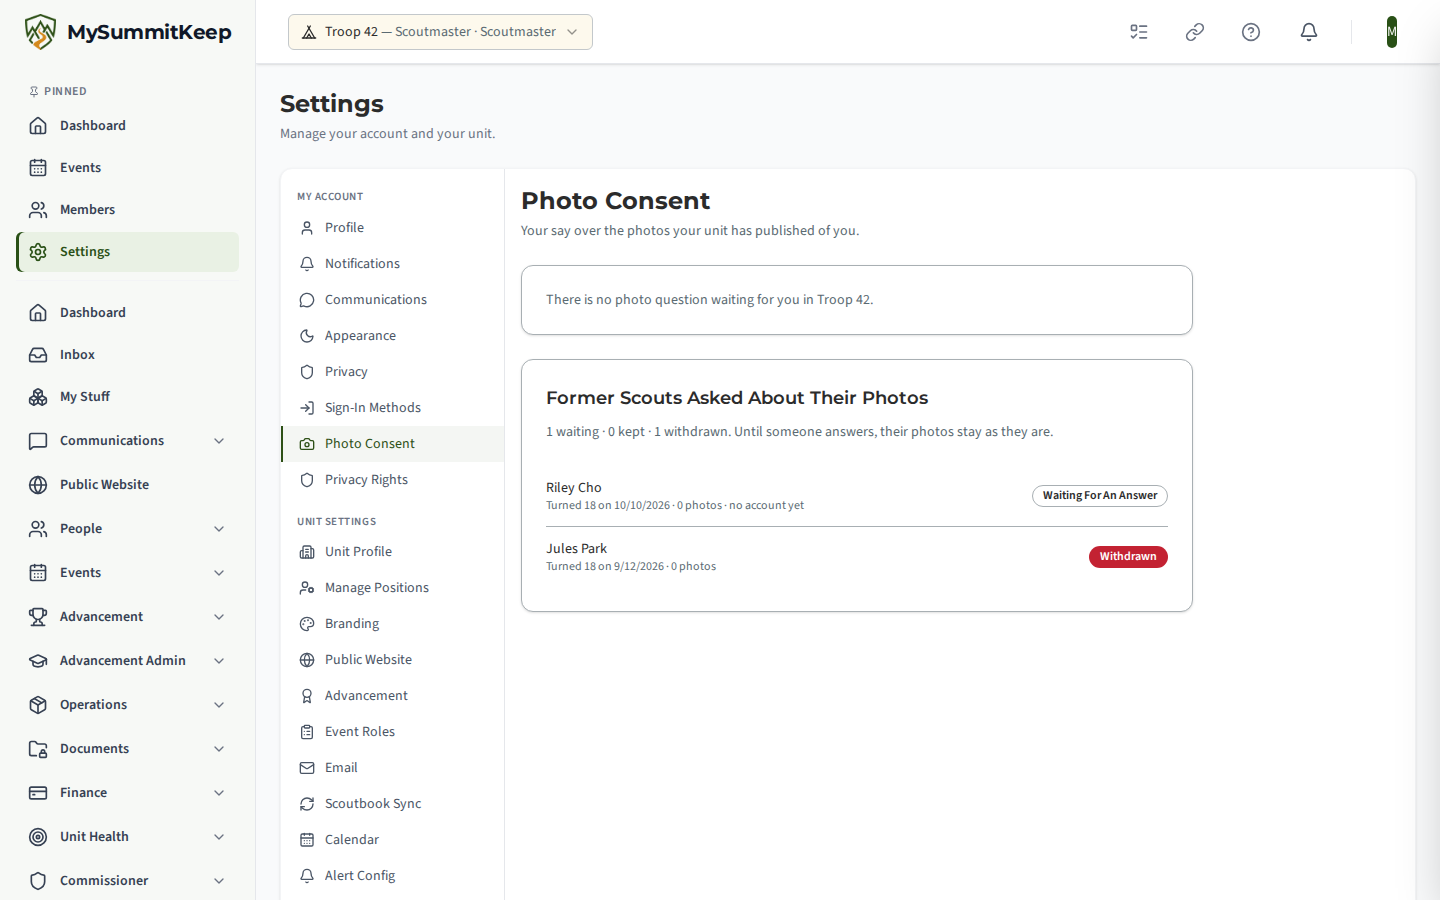Viewport: 1440px width, 900px height.
Task: Open Inbox in the sidebar
Action: [128, 355]
